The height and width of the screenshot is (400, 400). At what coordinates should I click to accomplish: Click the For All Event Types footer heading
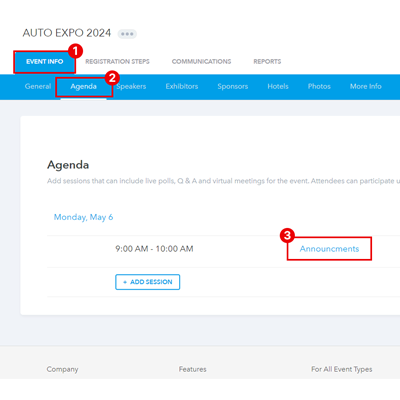click(x=342, y=369)
